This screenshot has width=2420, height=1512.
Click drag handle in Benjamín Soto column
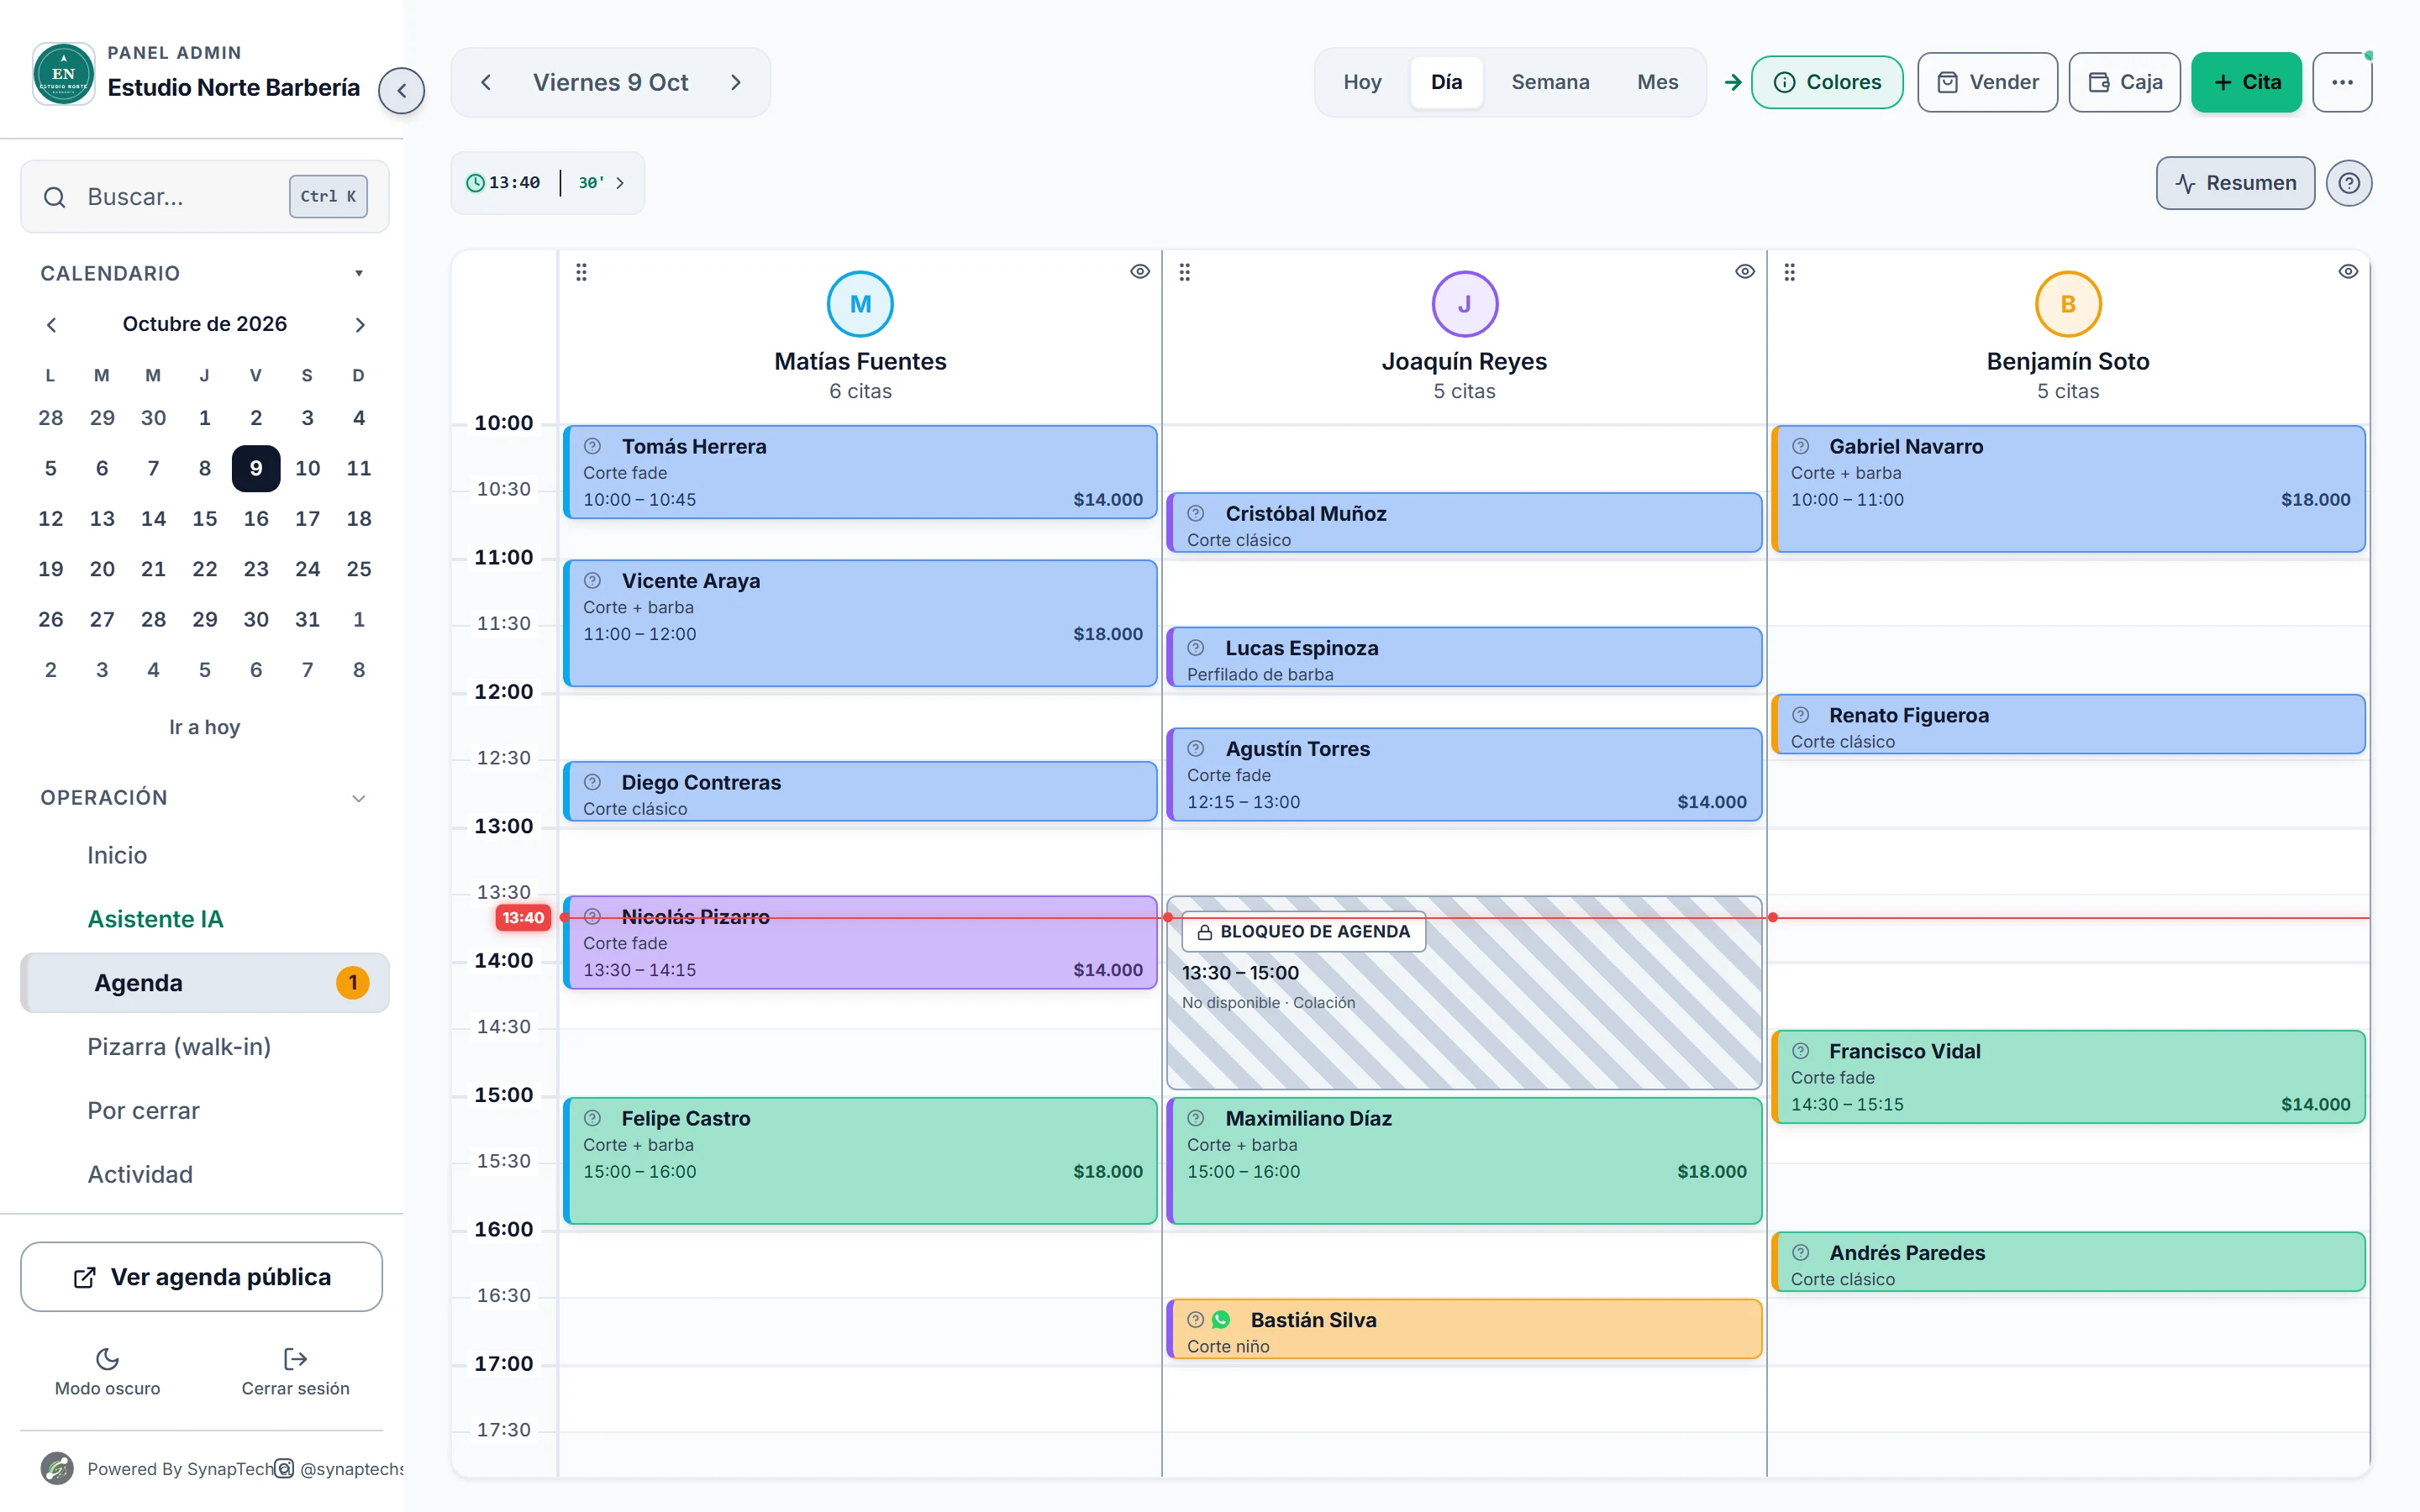pos(1790,272)
